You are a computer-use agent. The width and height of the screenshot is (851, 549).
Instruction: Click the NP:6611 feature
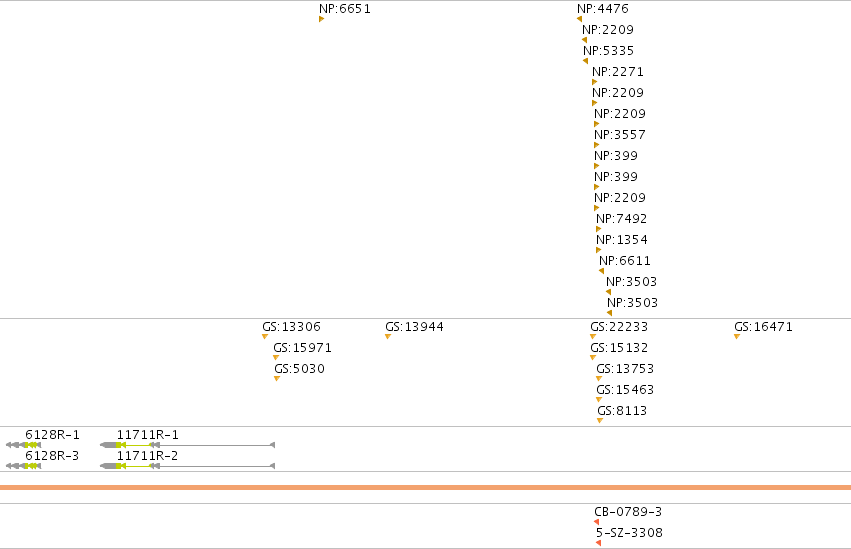click(625, 261)
